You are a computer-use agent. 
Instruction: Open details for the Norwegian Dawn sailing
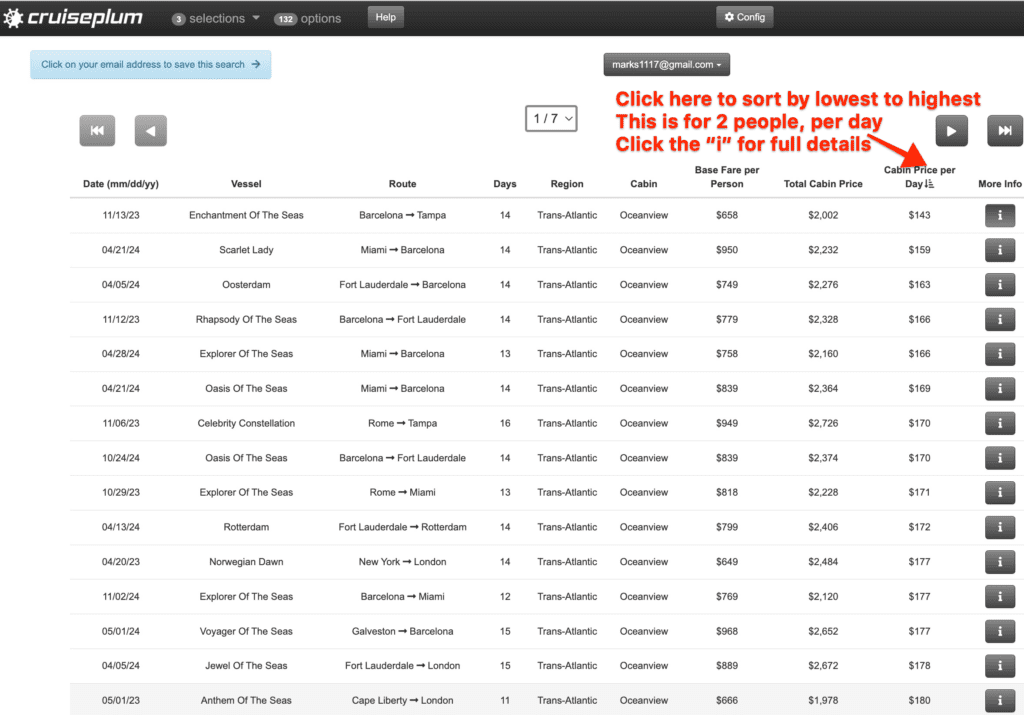click(x=999, y=561)
